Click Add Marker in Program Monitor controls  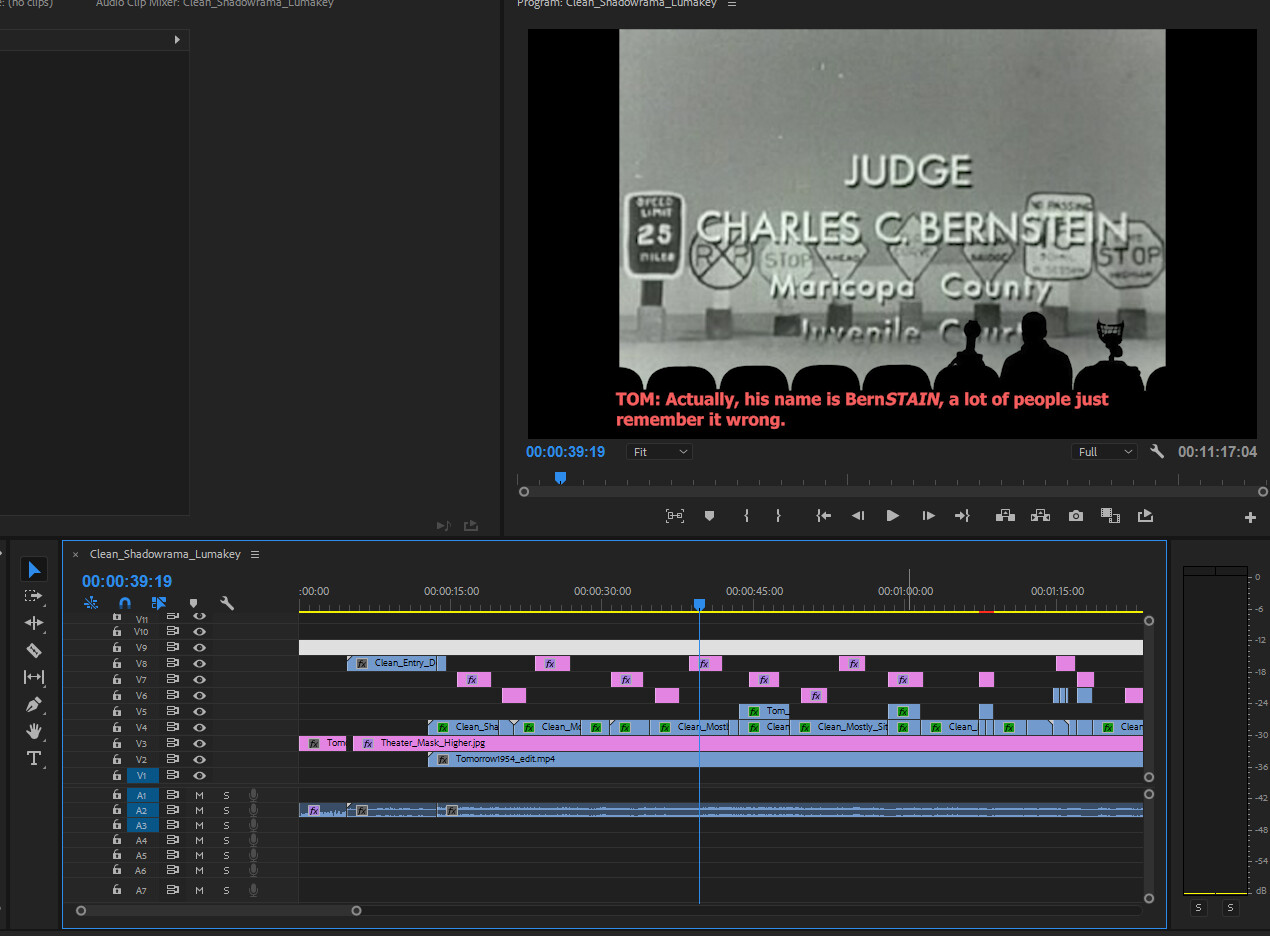(x=709, y=516)
